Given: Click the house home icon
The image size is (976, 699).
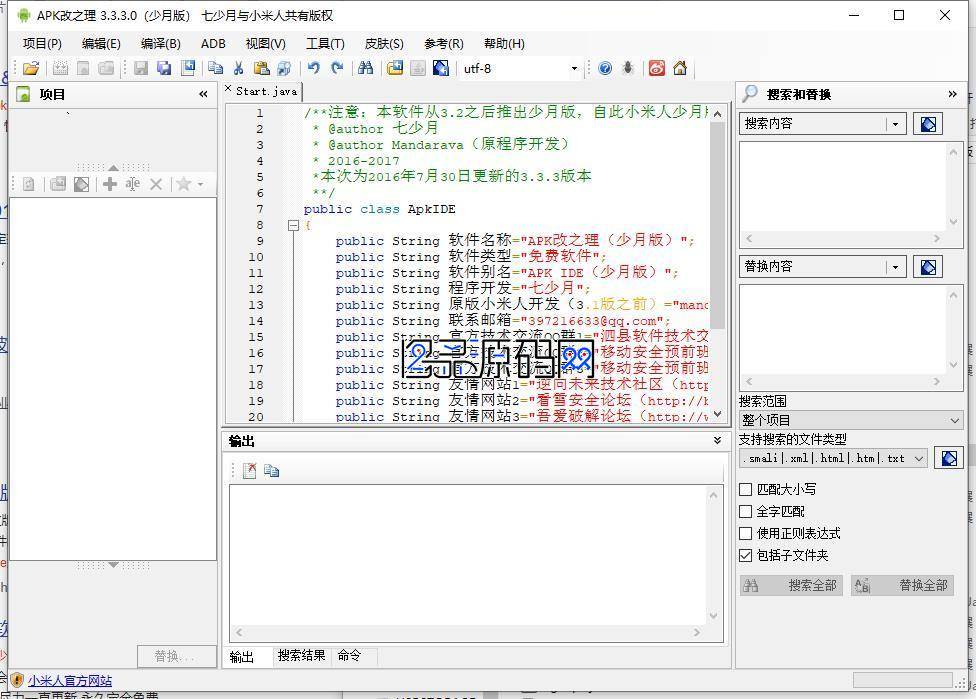Looking at the screenshot, I should [680, 68].
